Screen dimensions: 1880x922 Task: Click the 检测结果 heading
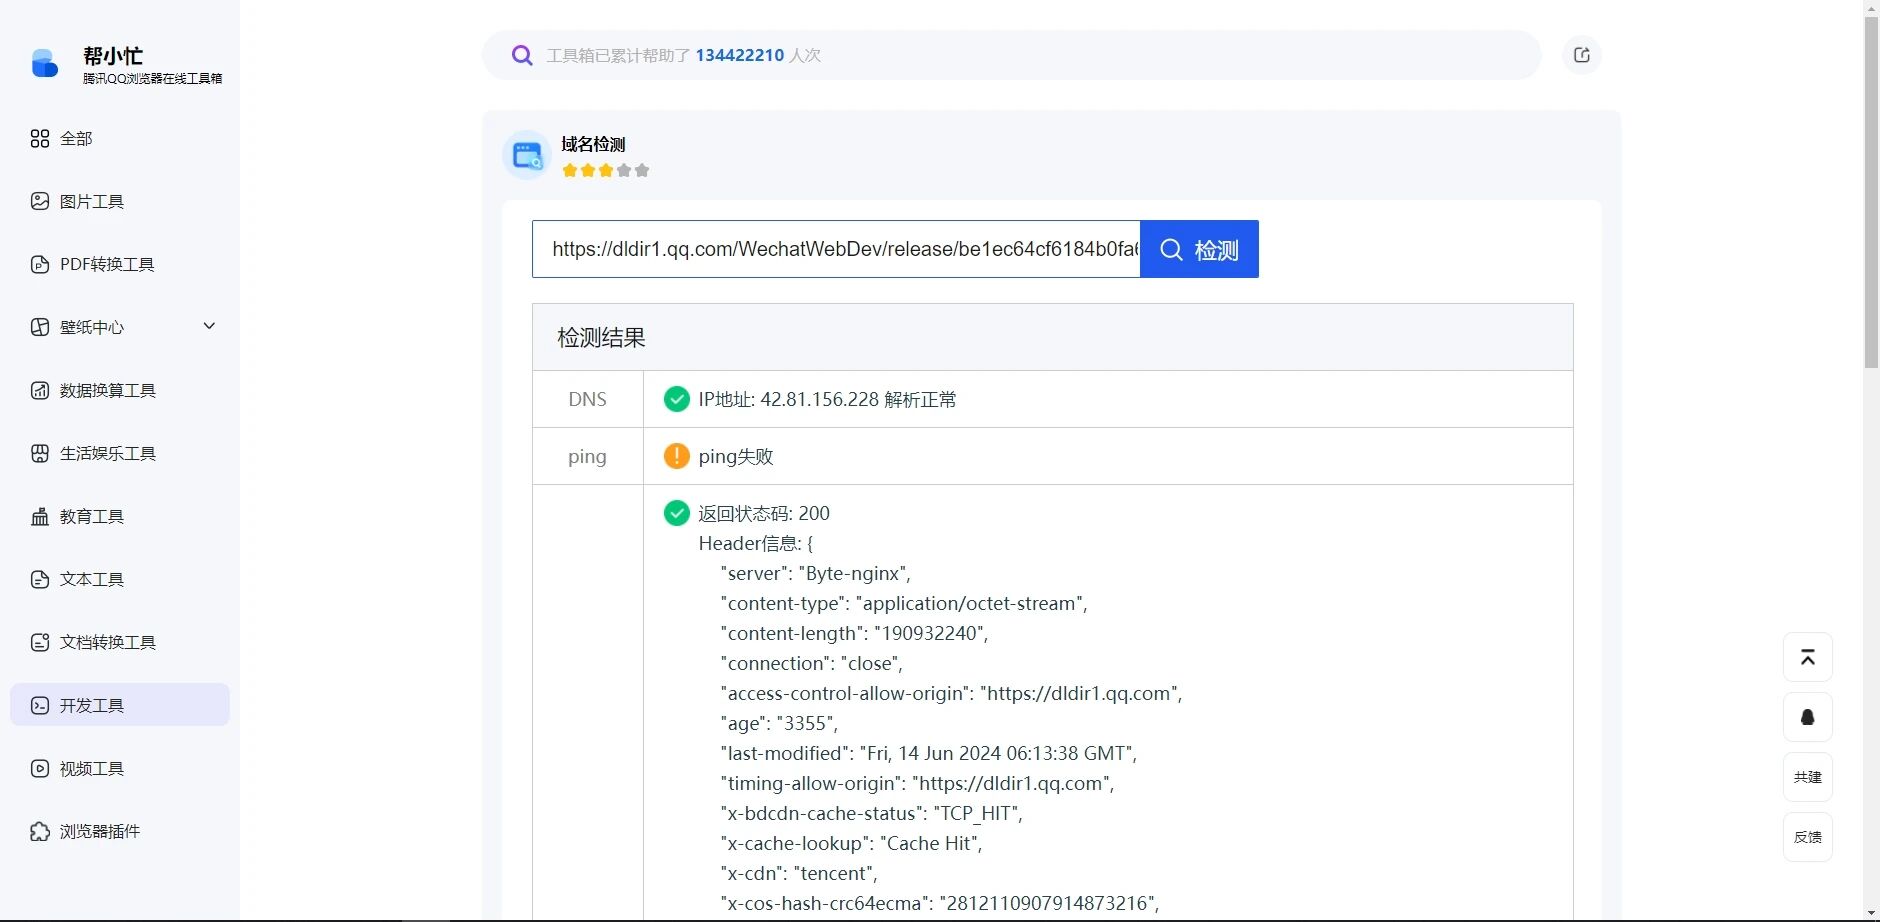601,338
